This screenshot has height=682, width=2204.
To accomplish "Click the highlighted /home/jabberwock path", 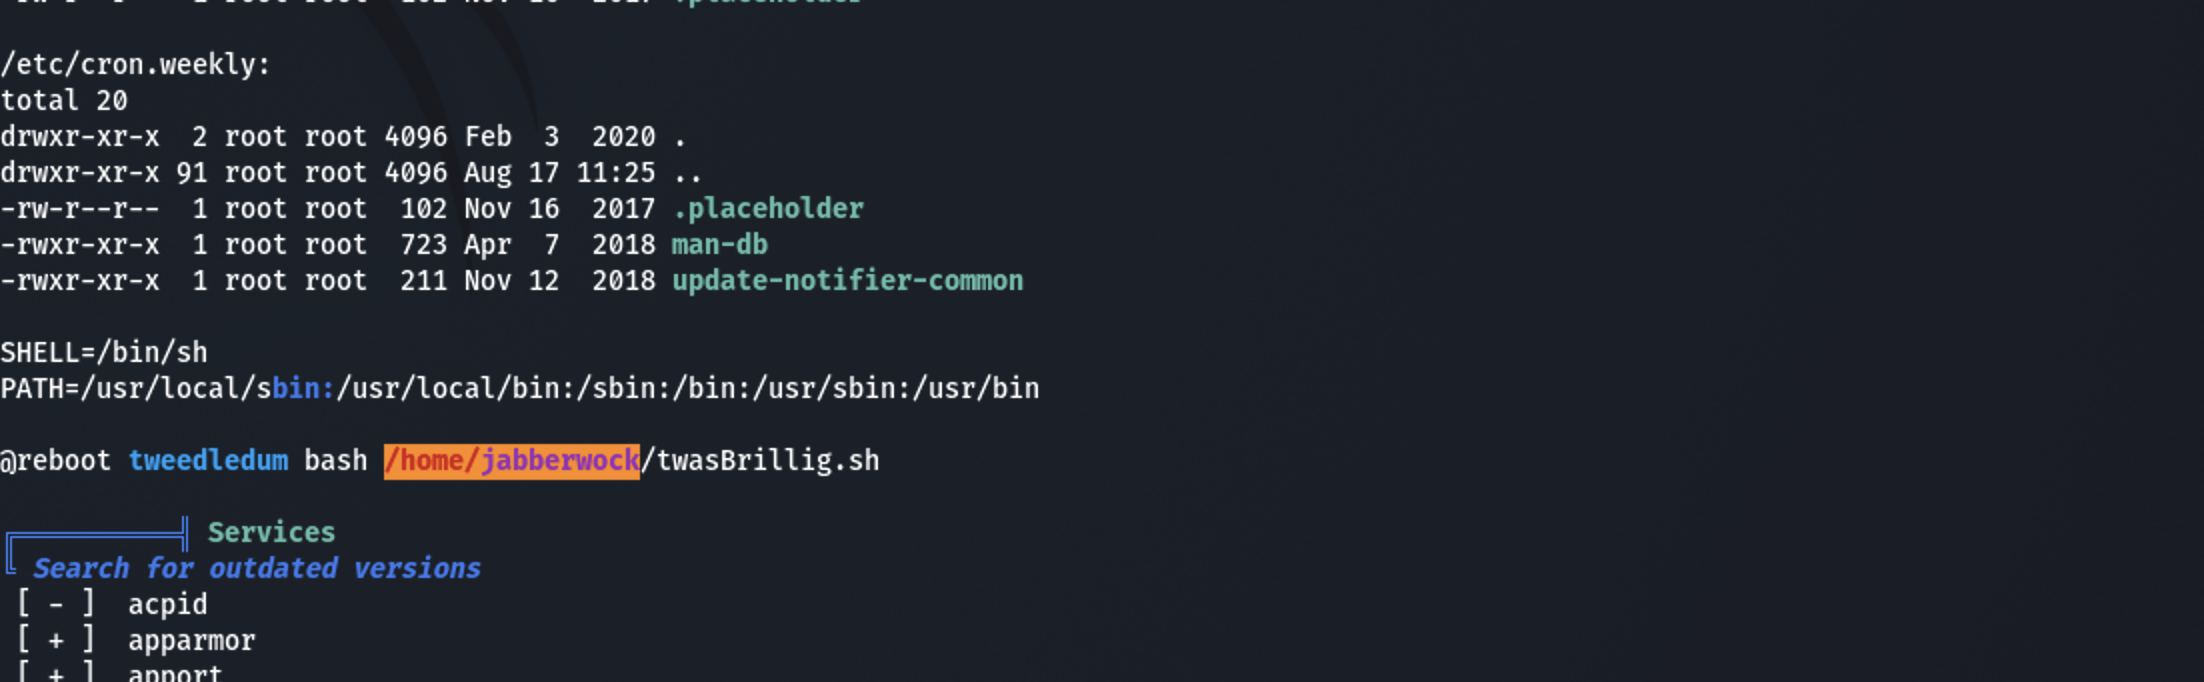I will (x=511, y=461).
